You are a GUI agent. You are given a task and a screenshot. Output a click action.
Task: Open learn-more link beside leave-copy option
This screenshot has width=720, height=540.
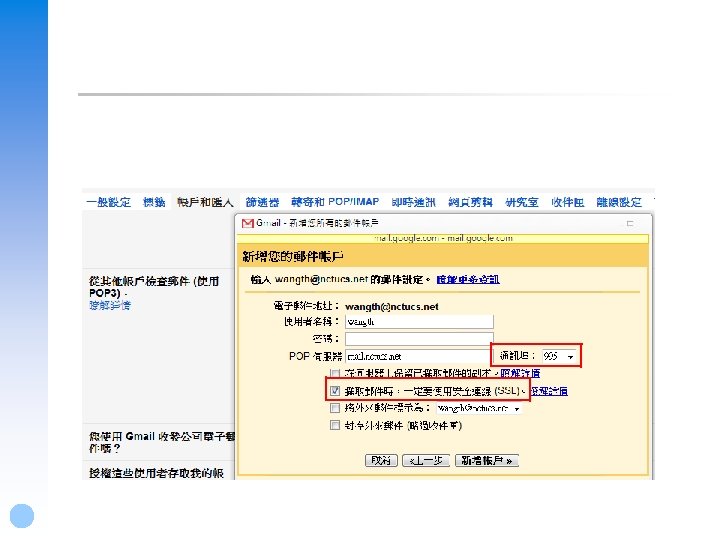[x=520, y=373]
